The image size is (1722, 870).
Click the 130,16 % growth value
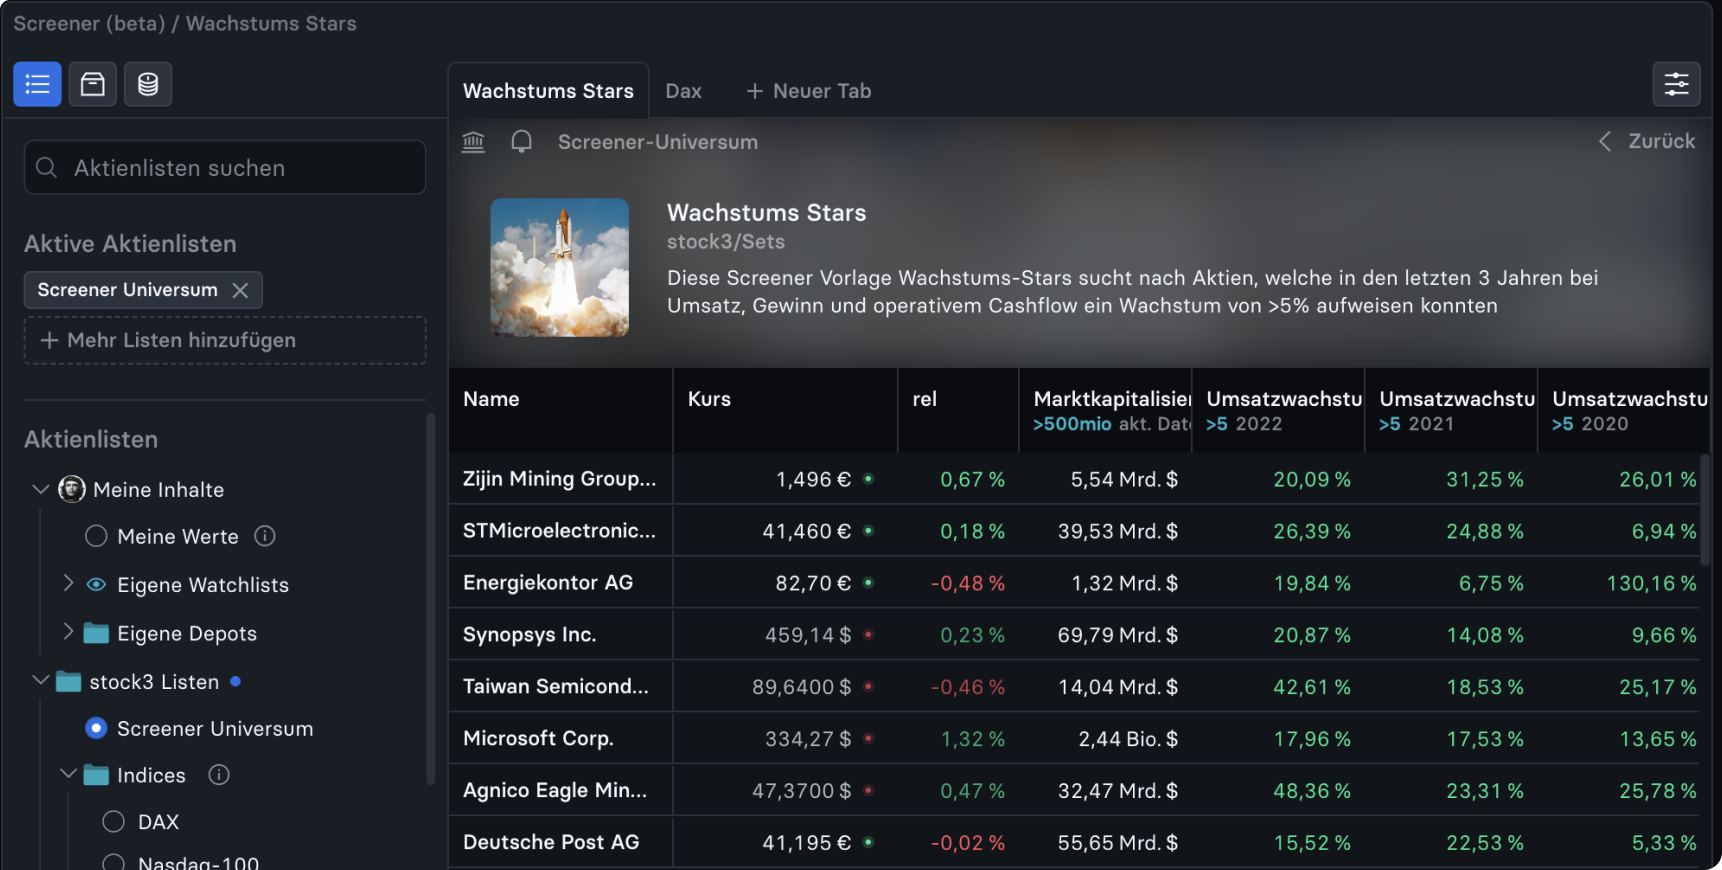(1651, 582)
